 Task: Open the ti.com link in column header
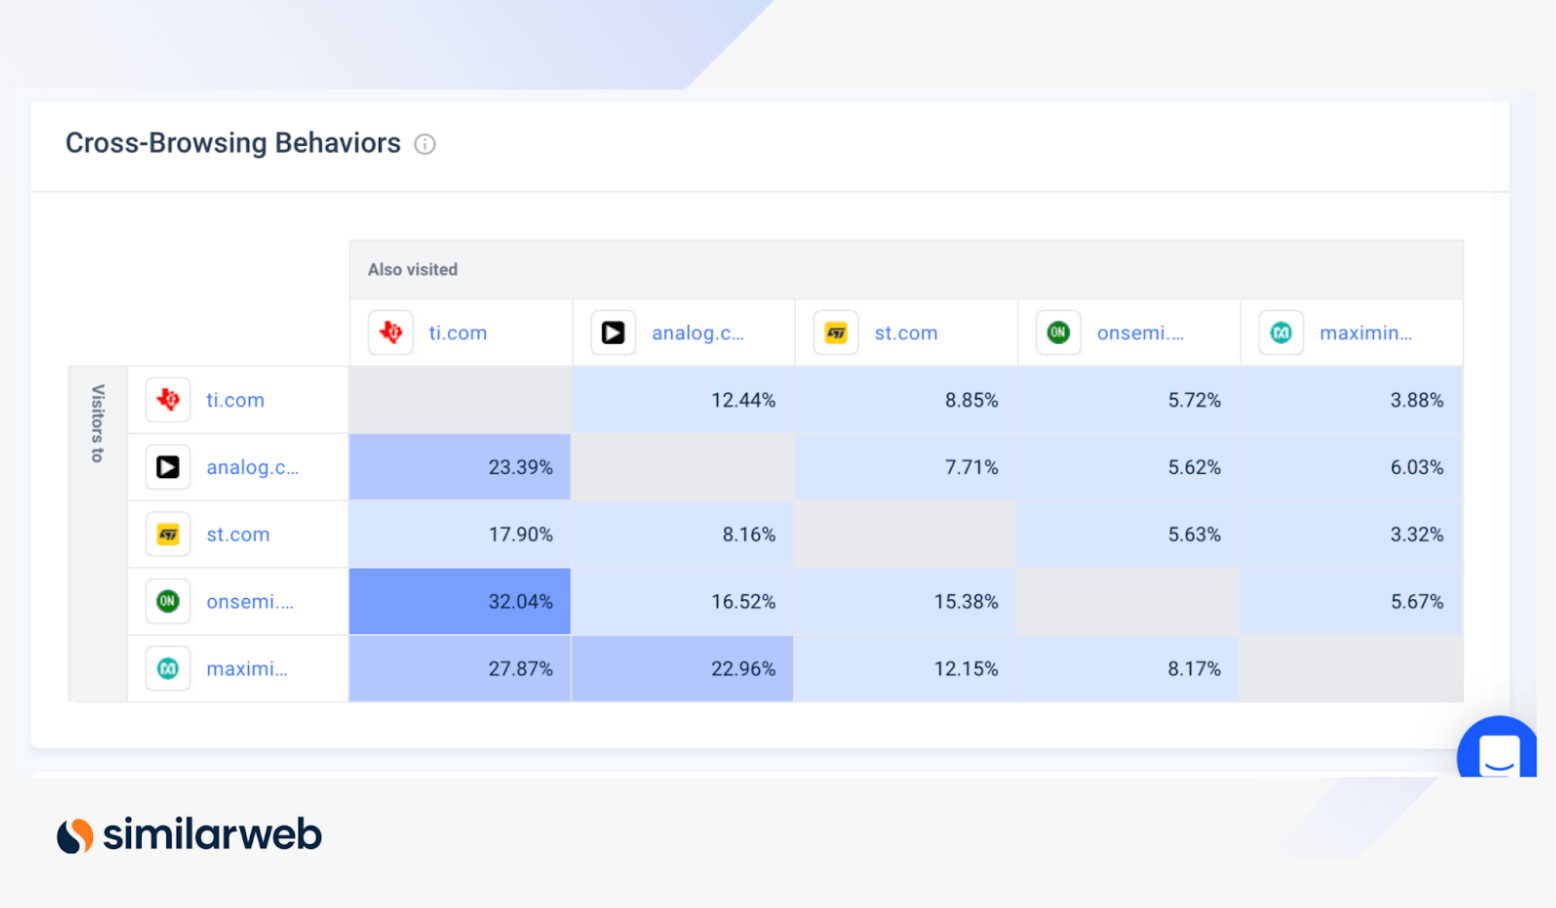[x=457, y=333]
